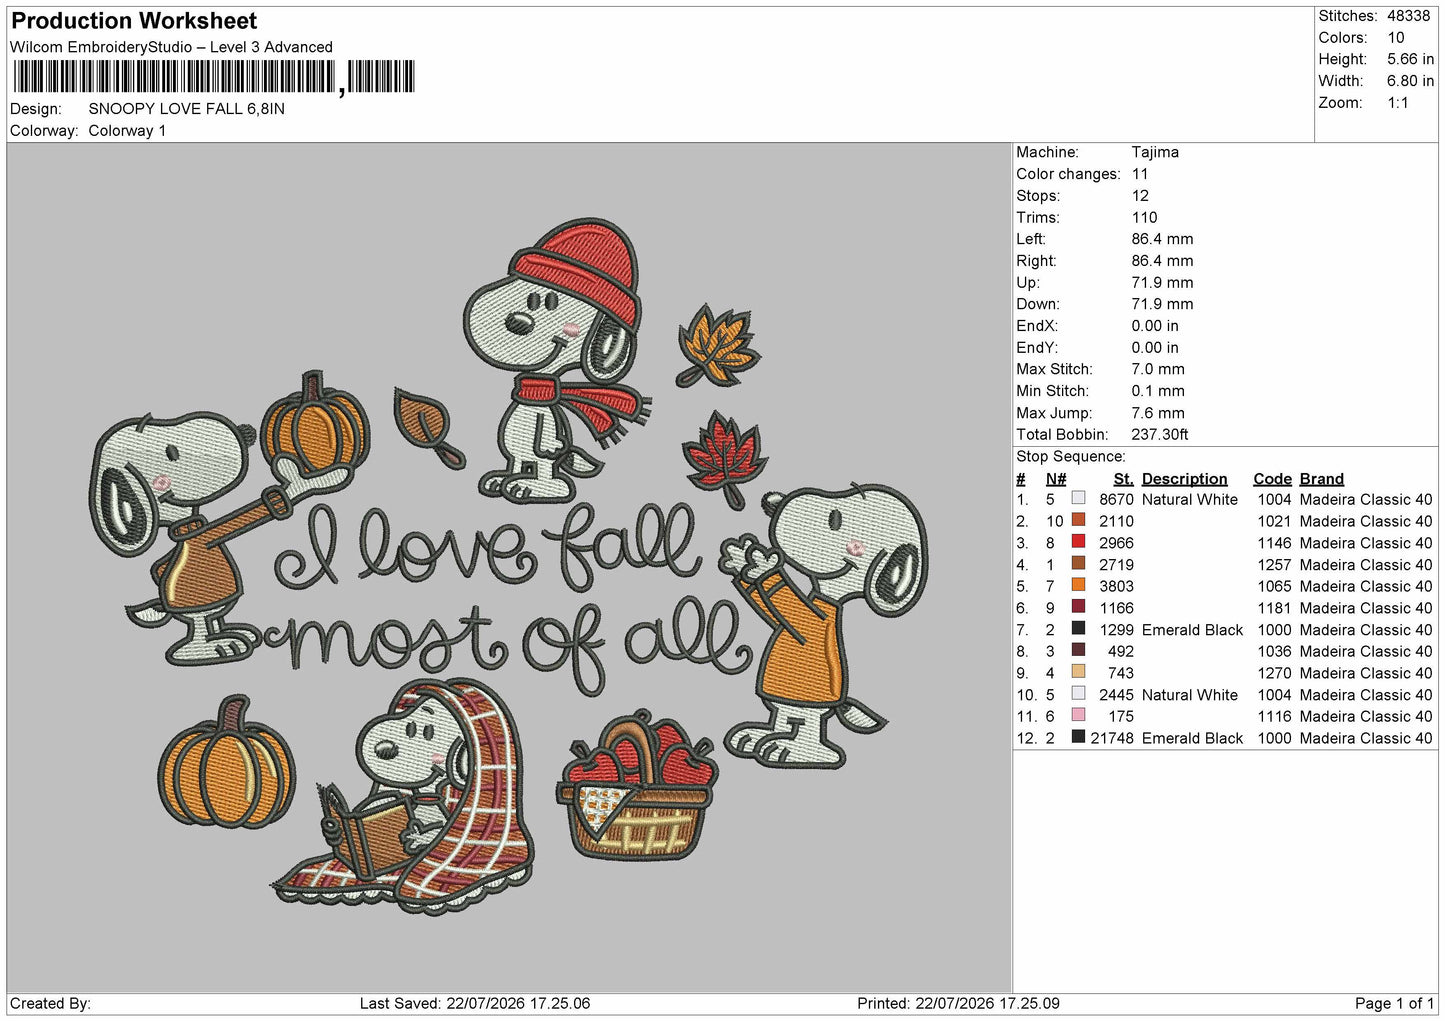This screenshot has width=1445, height=1021.
Task: Click the Natural White swatch in stop 1
Action: pyautogui.click(x=1078, y=498)
